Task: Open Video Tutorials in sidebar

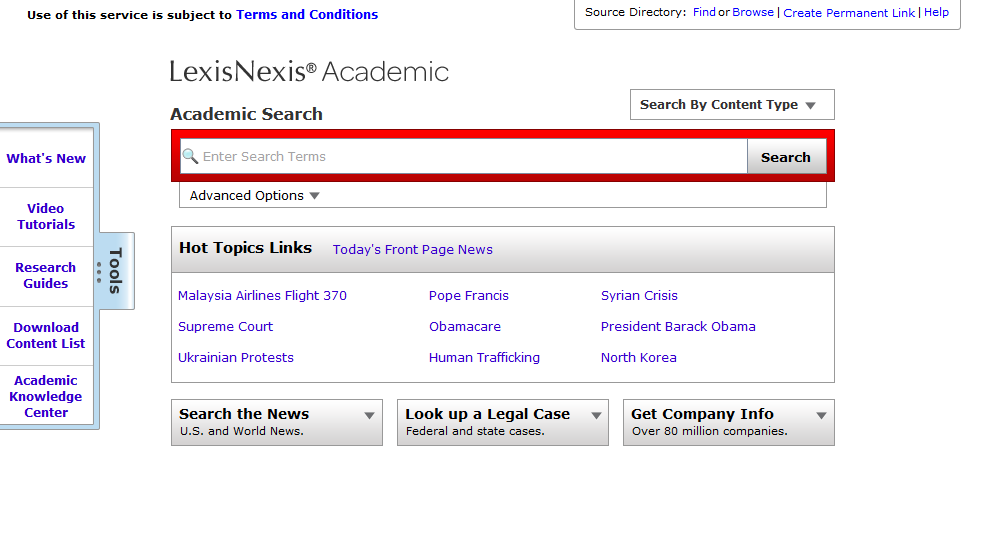Action: (x=46, y=217)
